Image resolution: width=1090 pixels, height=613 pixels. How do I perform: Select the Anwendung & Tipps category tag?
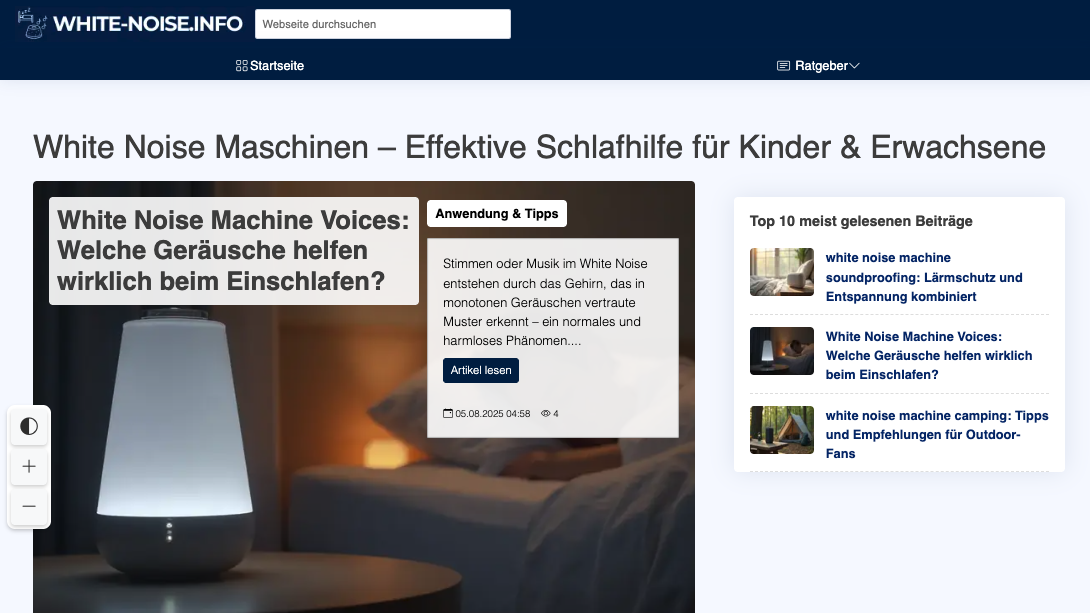497,214
